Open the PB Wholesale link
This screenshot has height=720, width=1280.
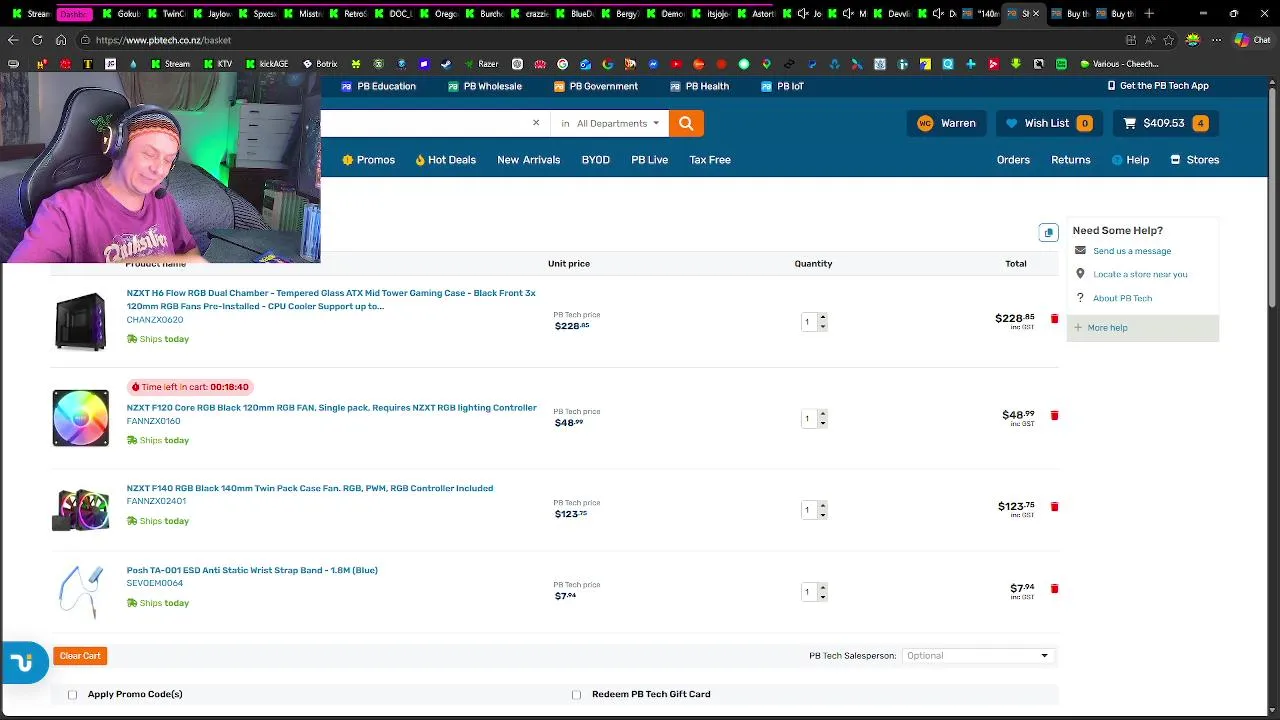(x=485, y=86)
